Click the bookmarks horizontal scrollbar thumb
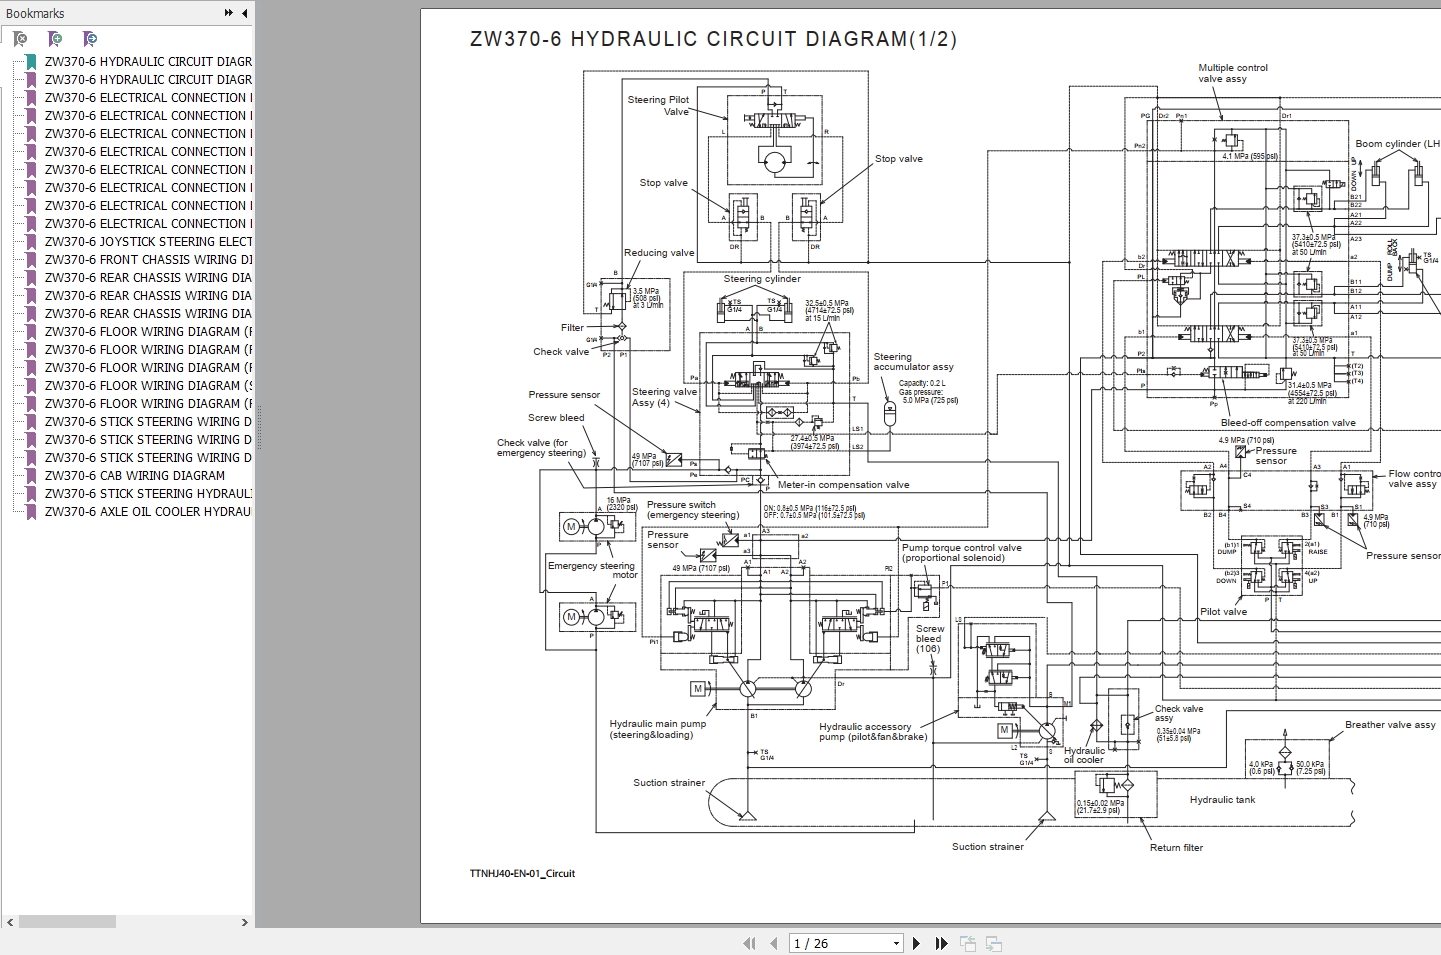 [x=67, y=922]
